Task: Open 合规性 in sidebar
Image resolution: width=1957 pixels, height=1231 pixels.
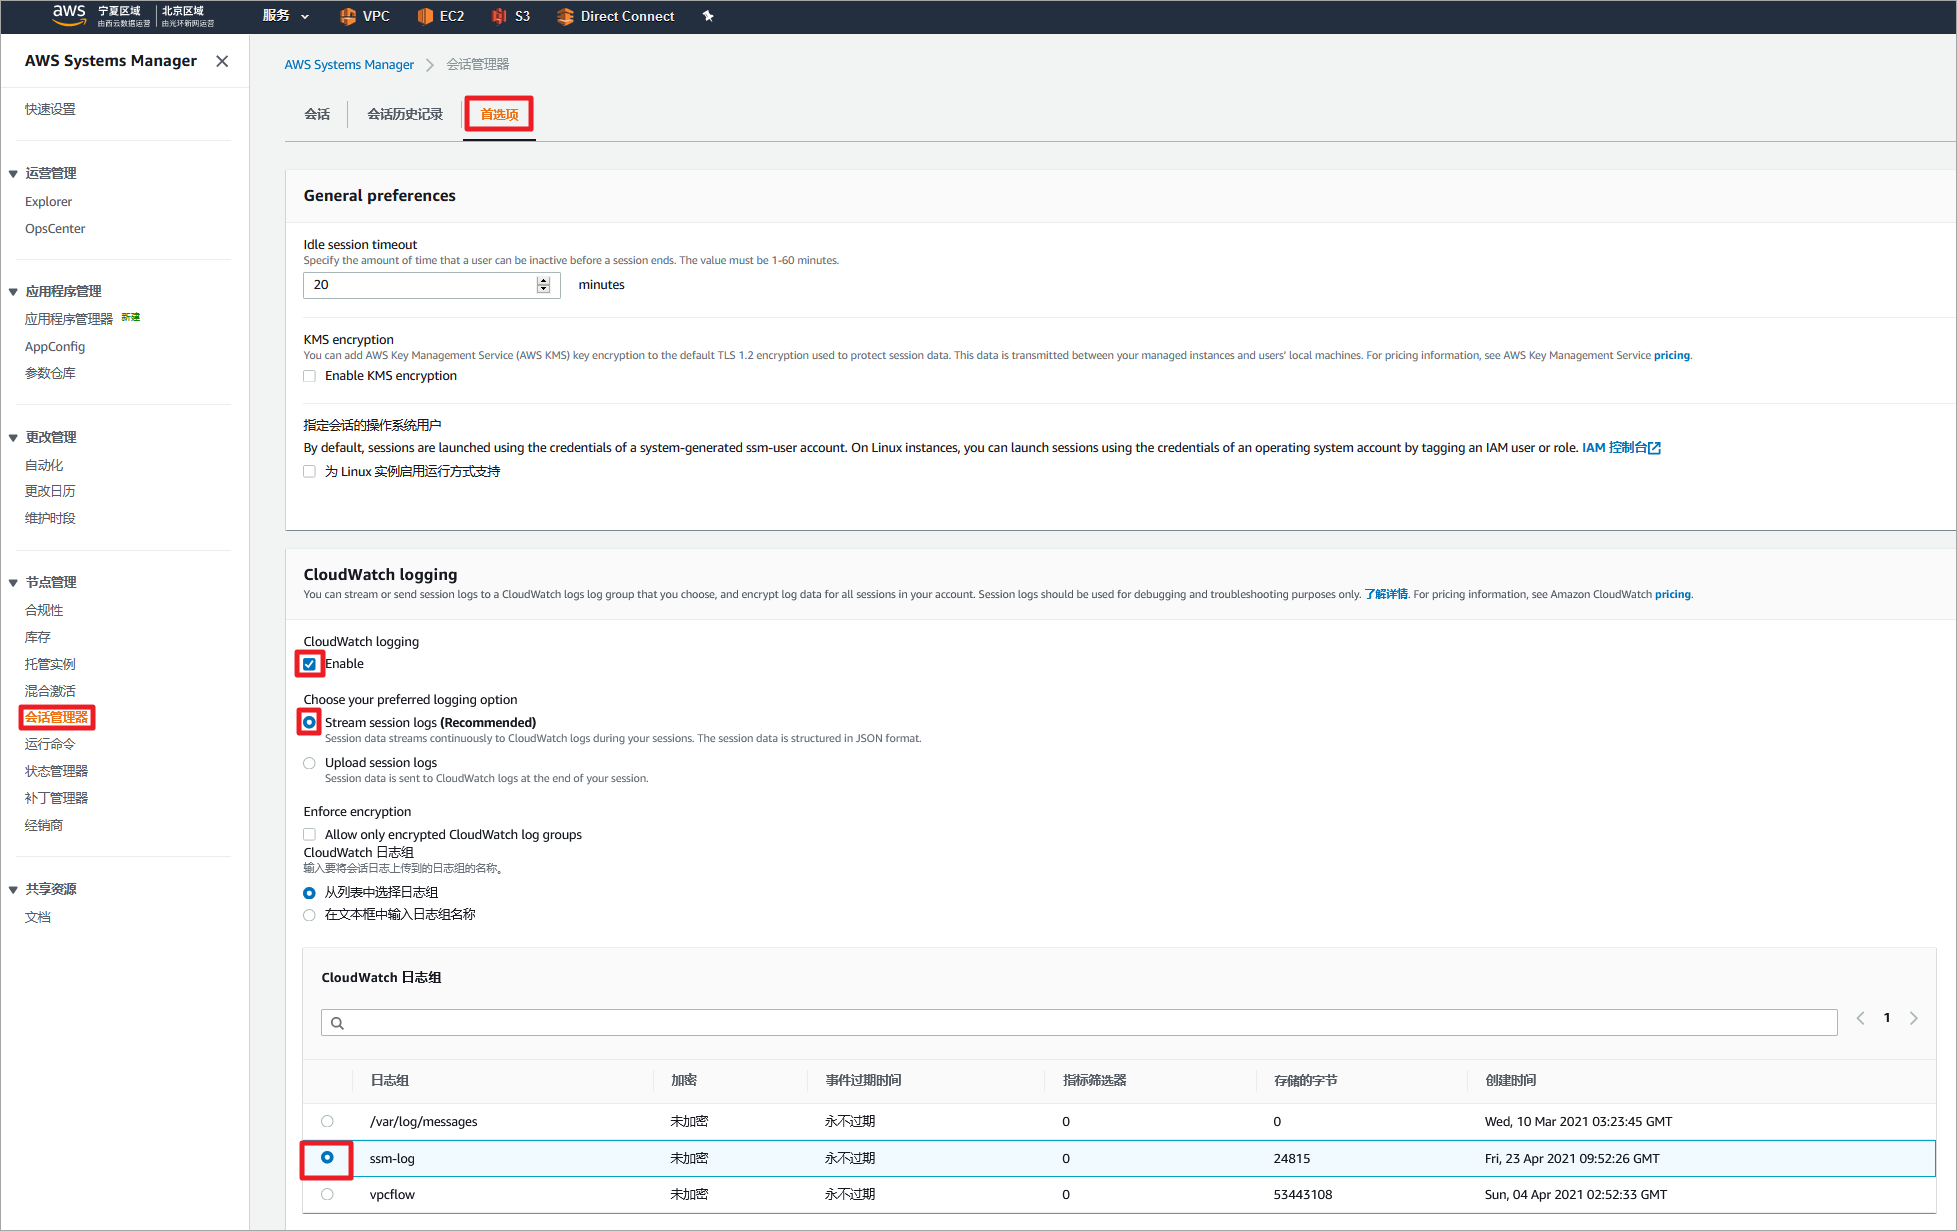Action: (44, 610)
